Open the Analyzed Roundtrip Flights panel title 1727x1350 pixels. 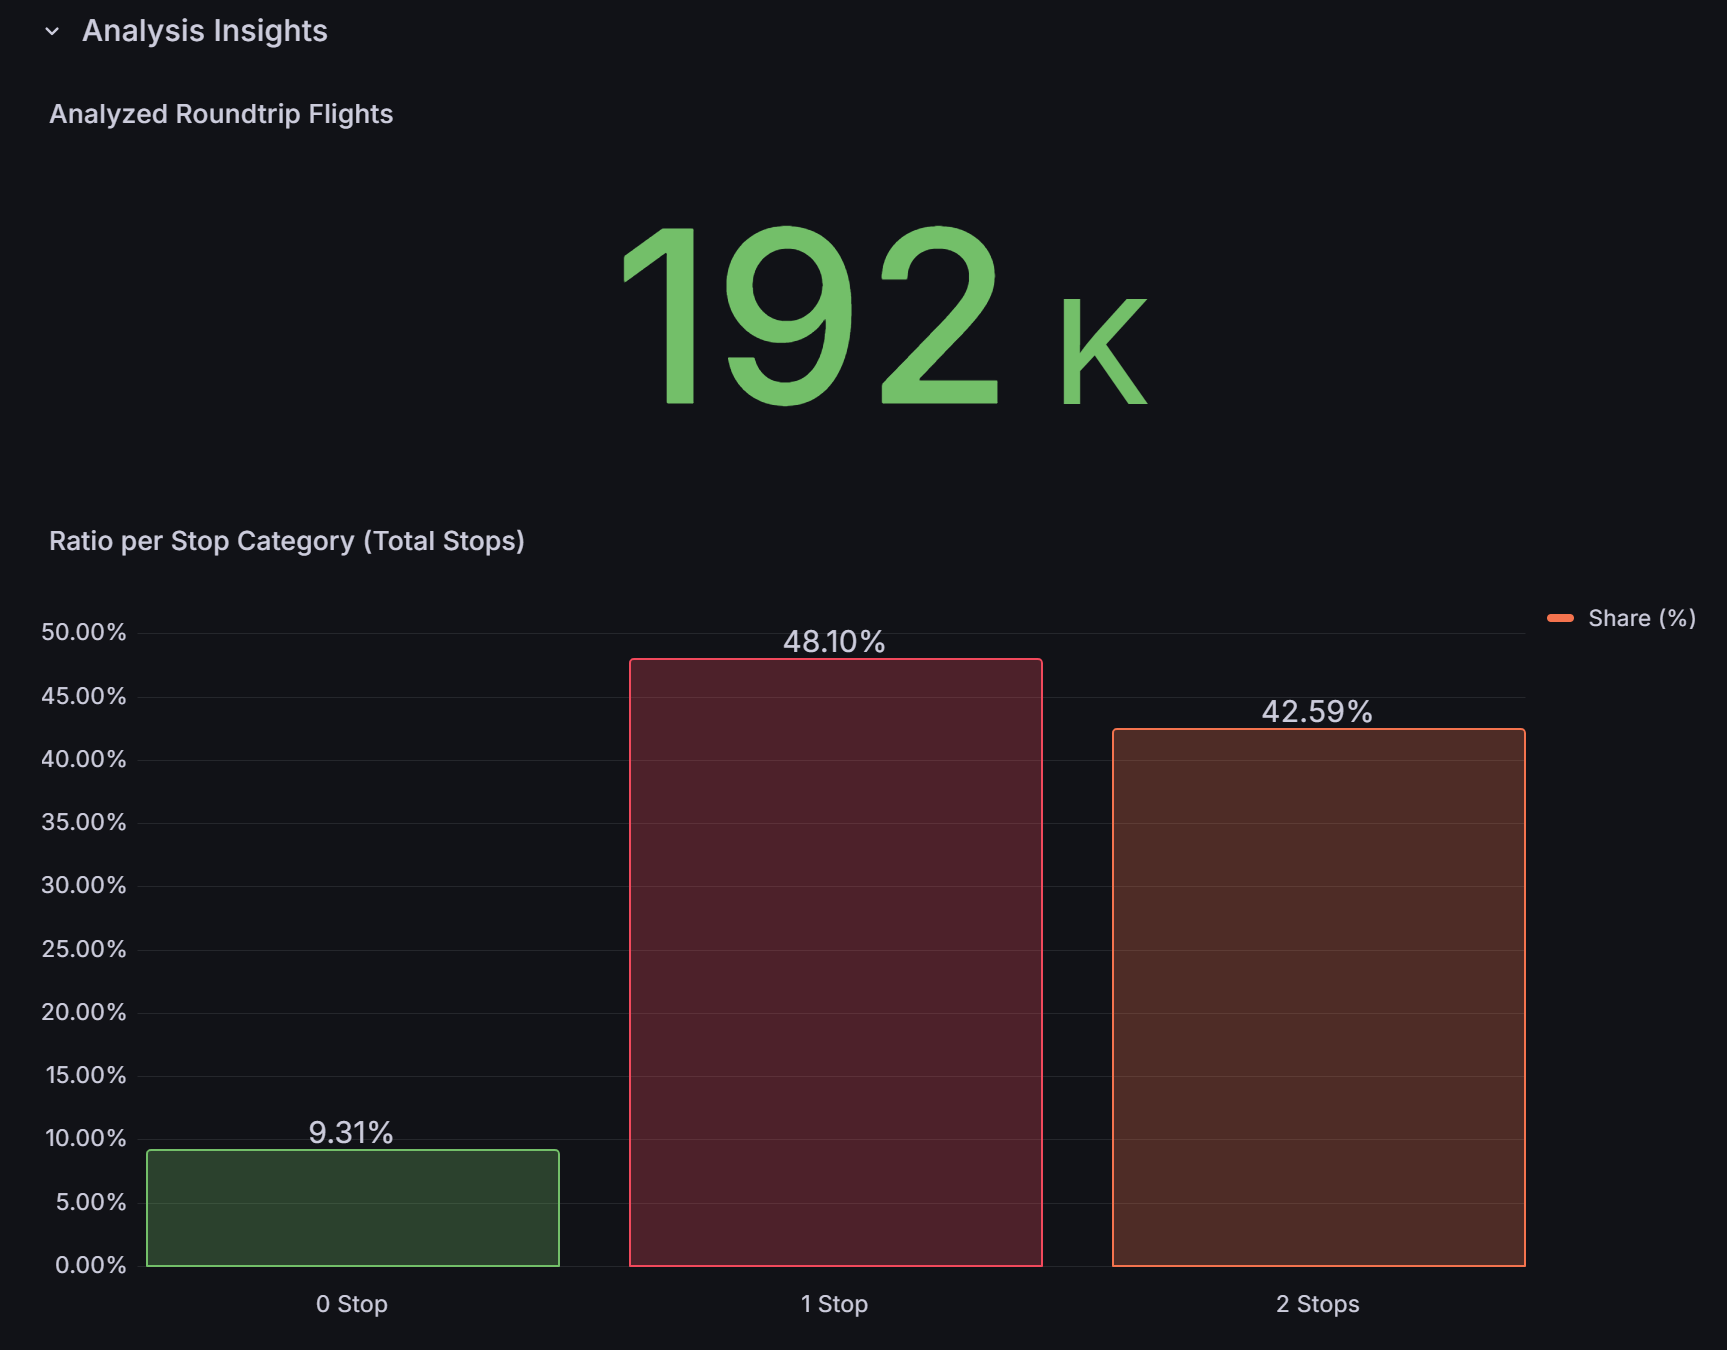tap(221, 114)
